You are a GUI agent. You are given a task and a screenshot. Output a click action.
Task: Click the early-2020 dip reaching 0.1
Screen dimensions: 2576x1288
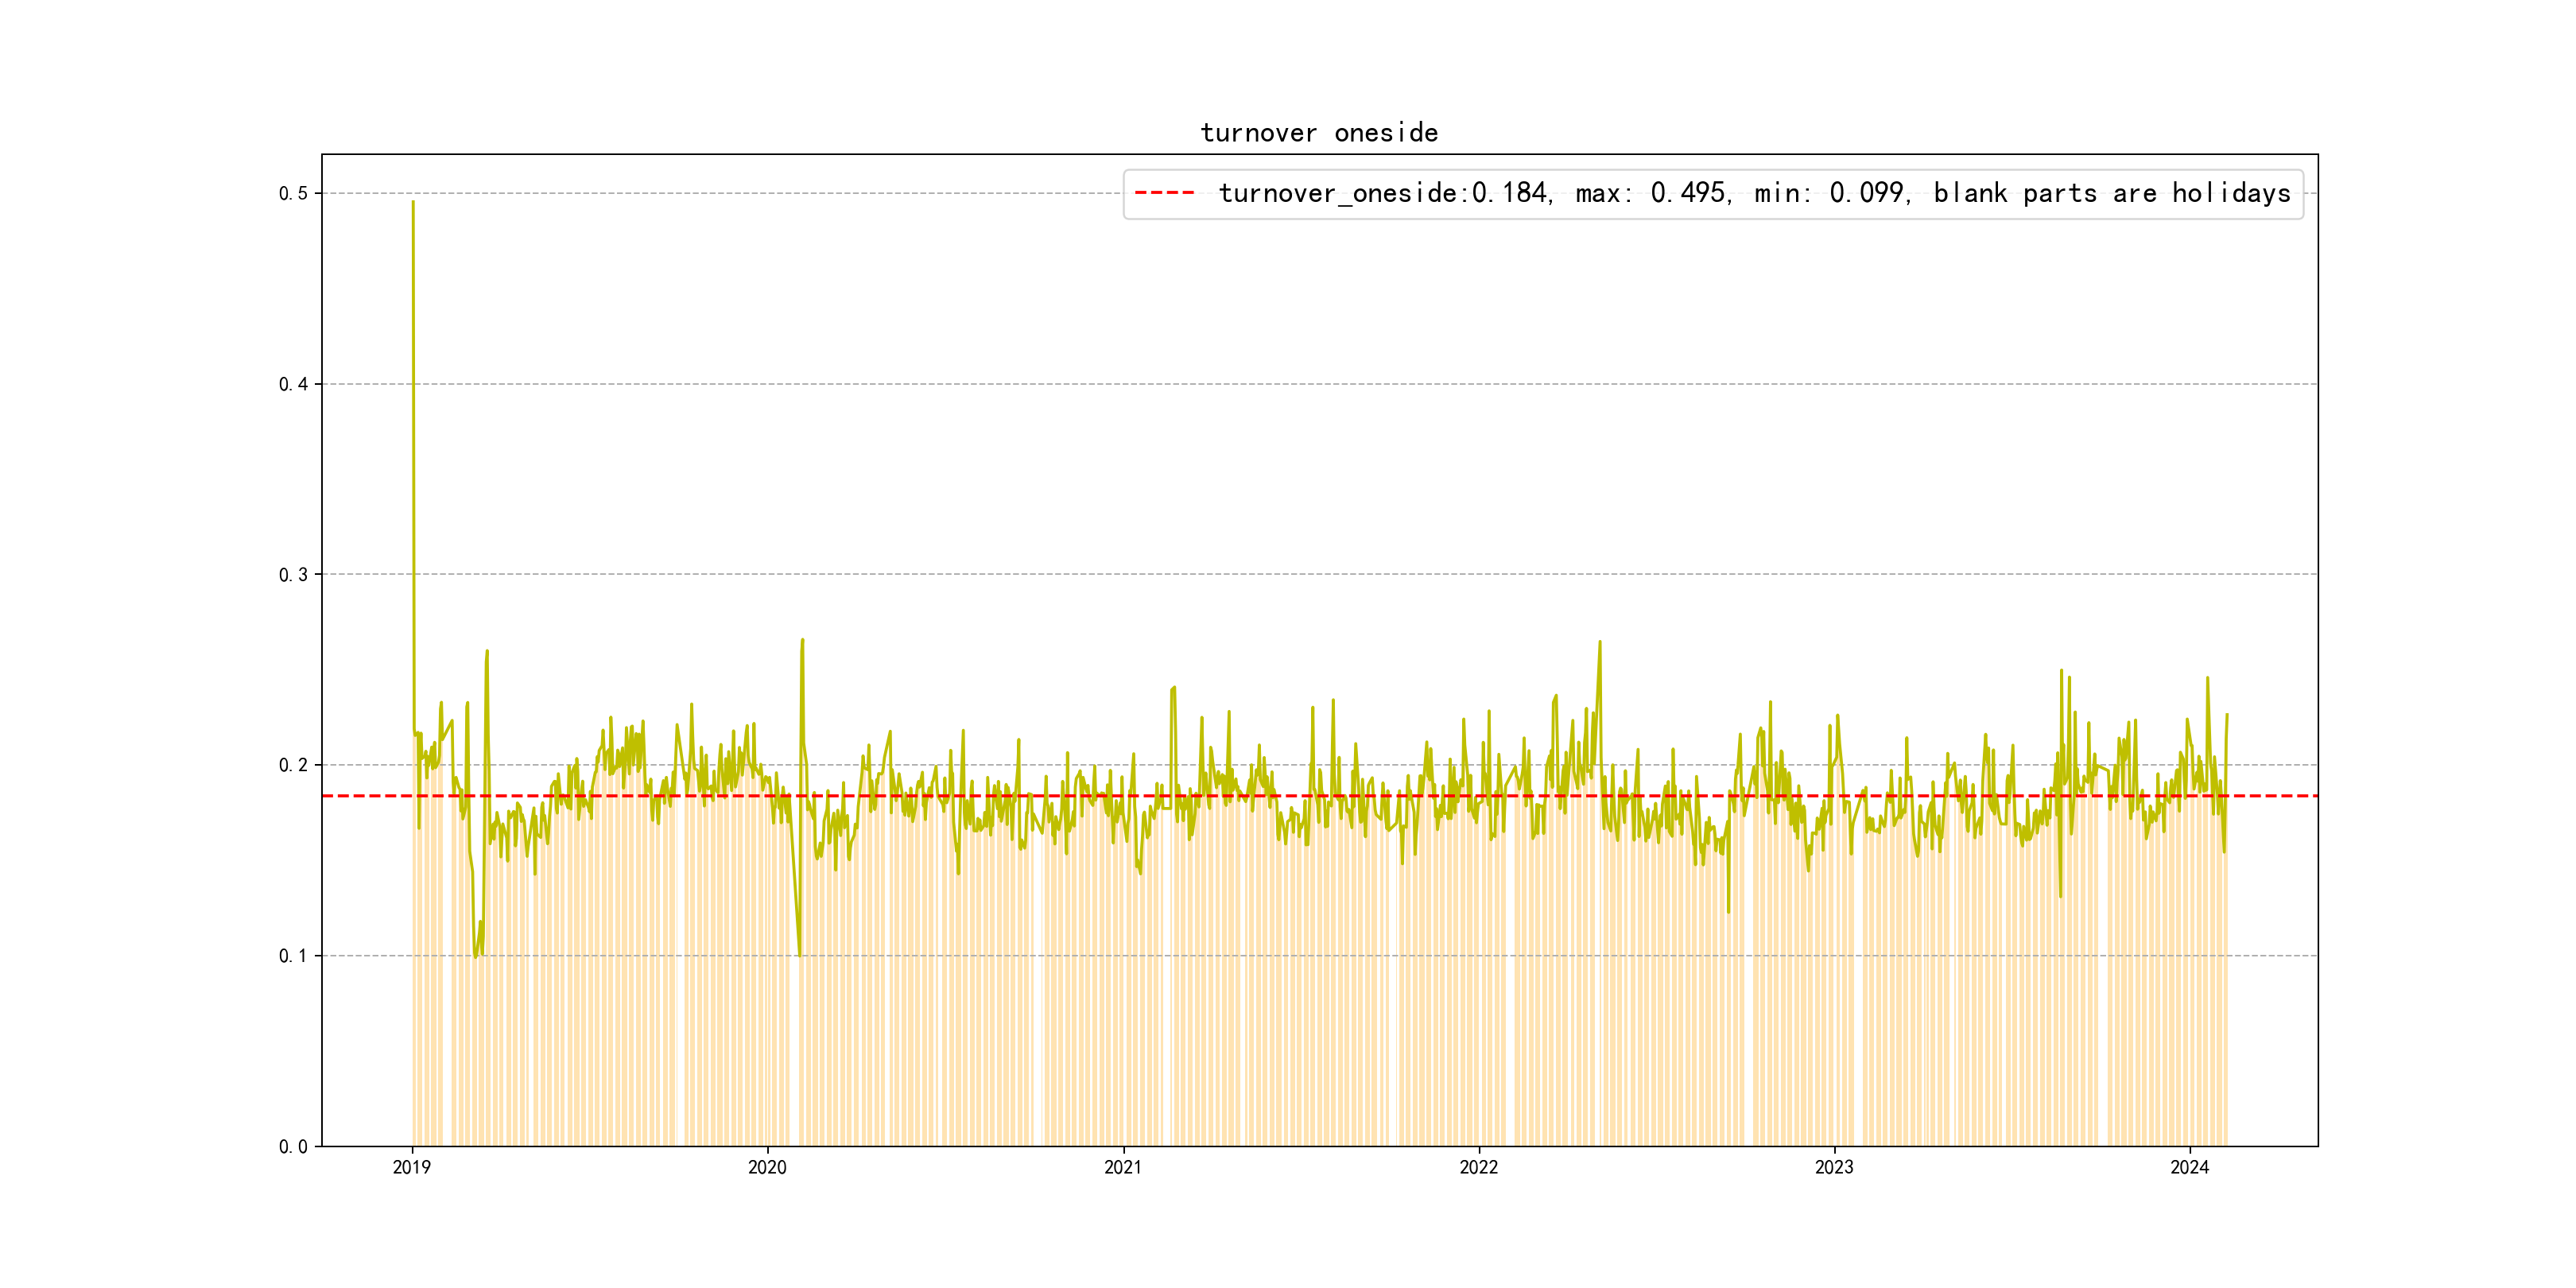coord(799,953)
